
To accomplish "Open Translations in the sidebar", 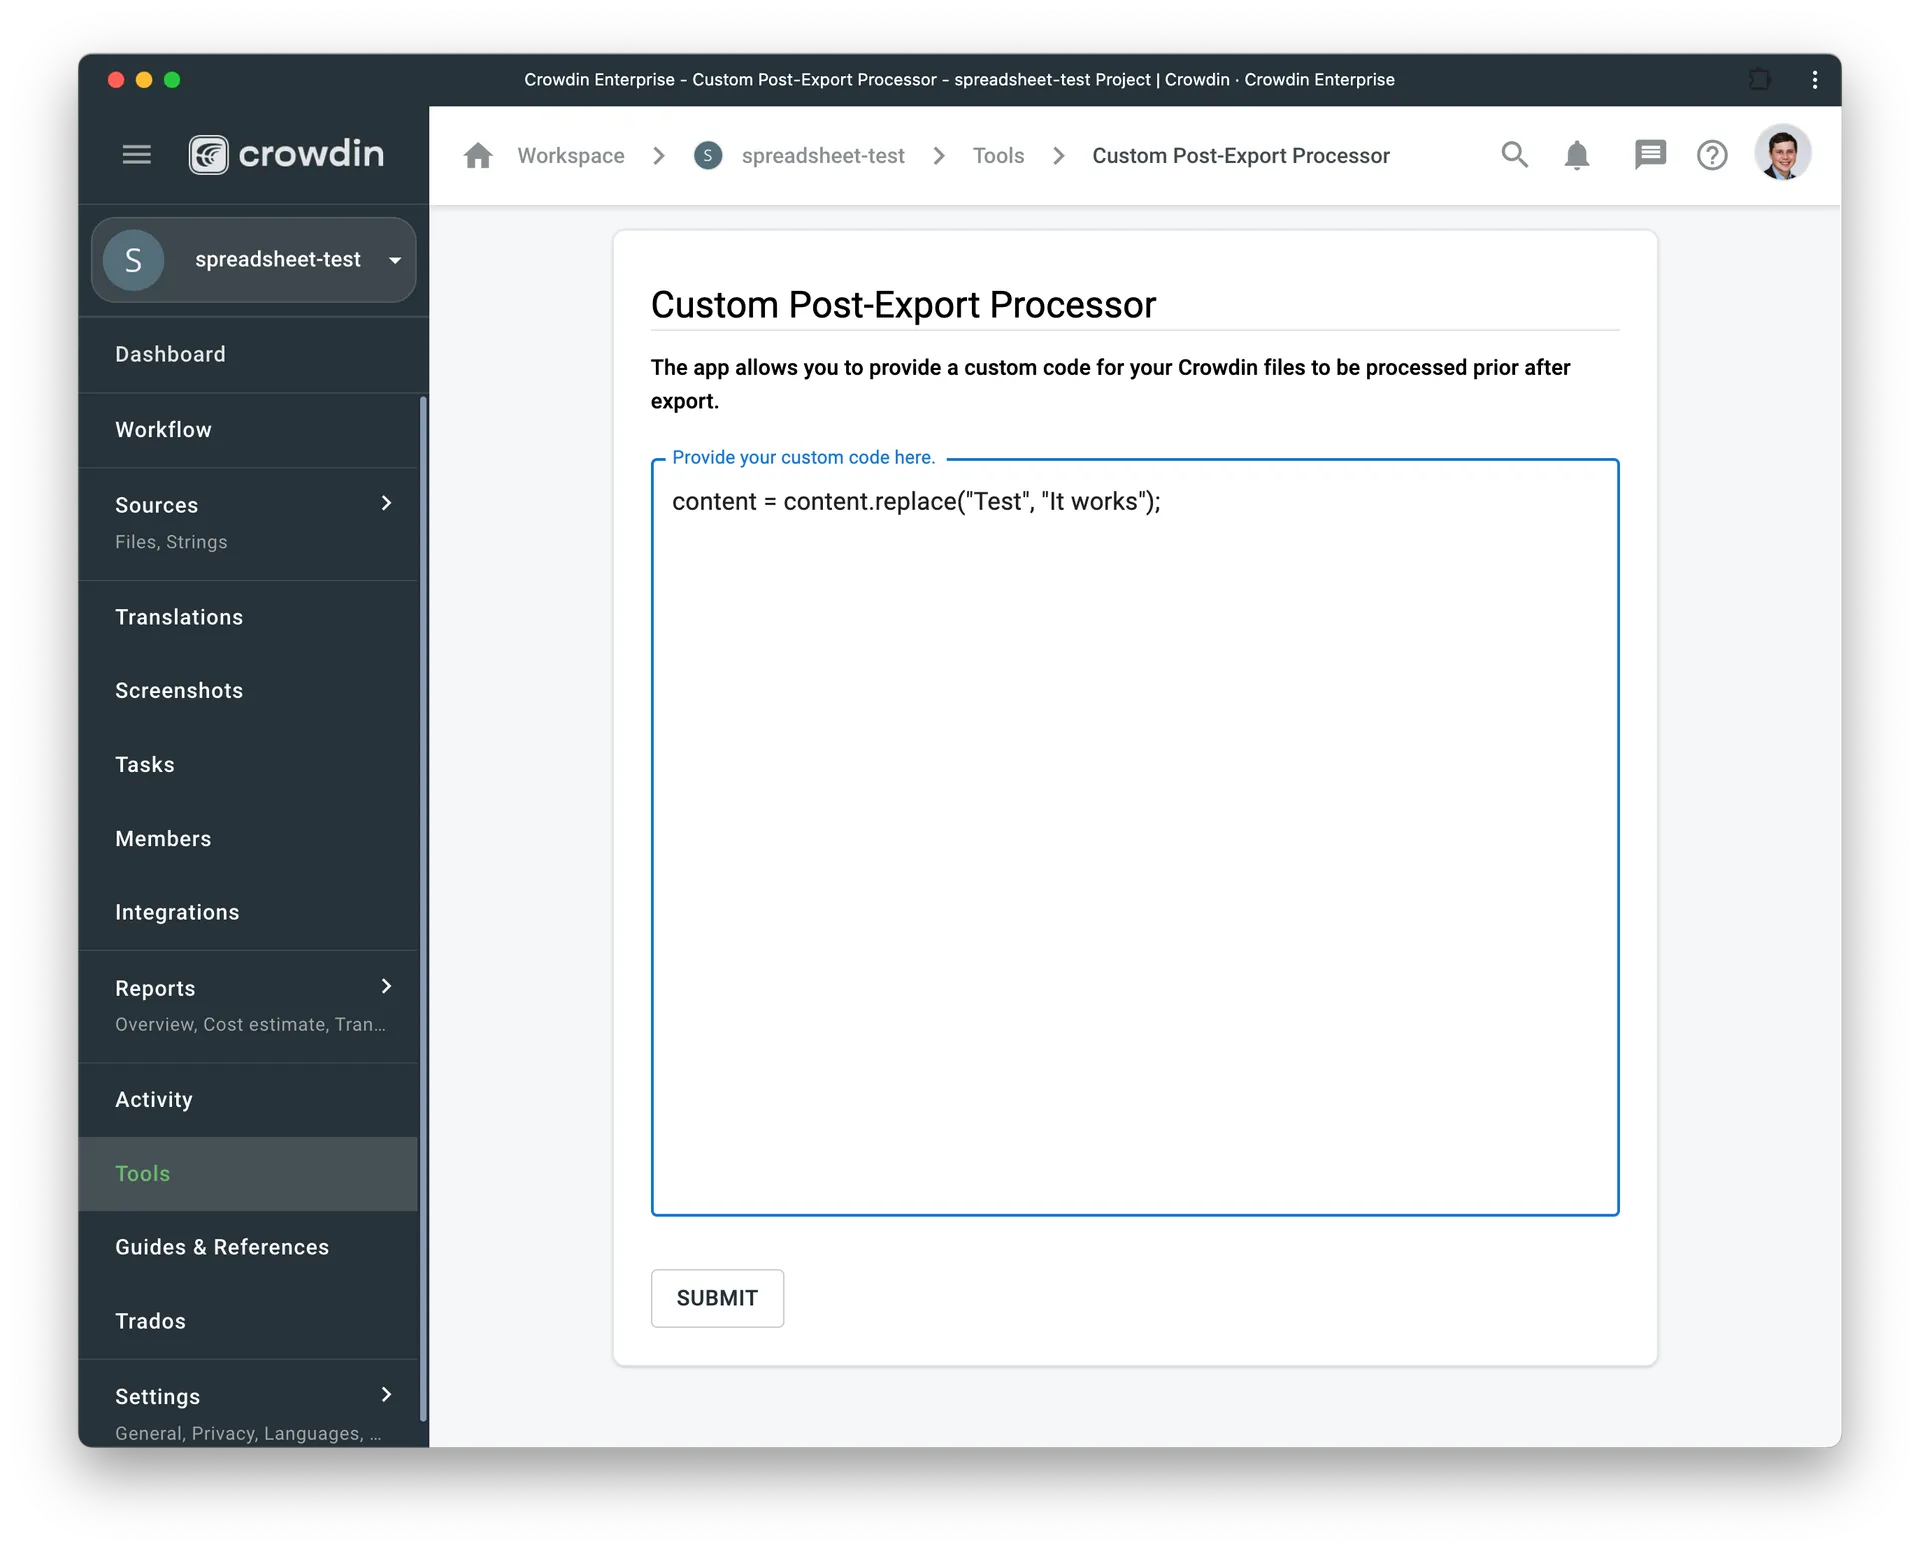I will (x=248, y=617).
